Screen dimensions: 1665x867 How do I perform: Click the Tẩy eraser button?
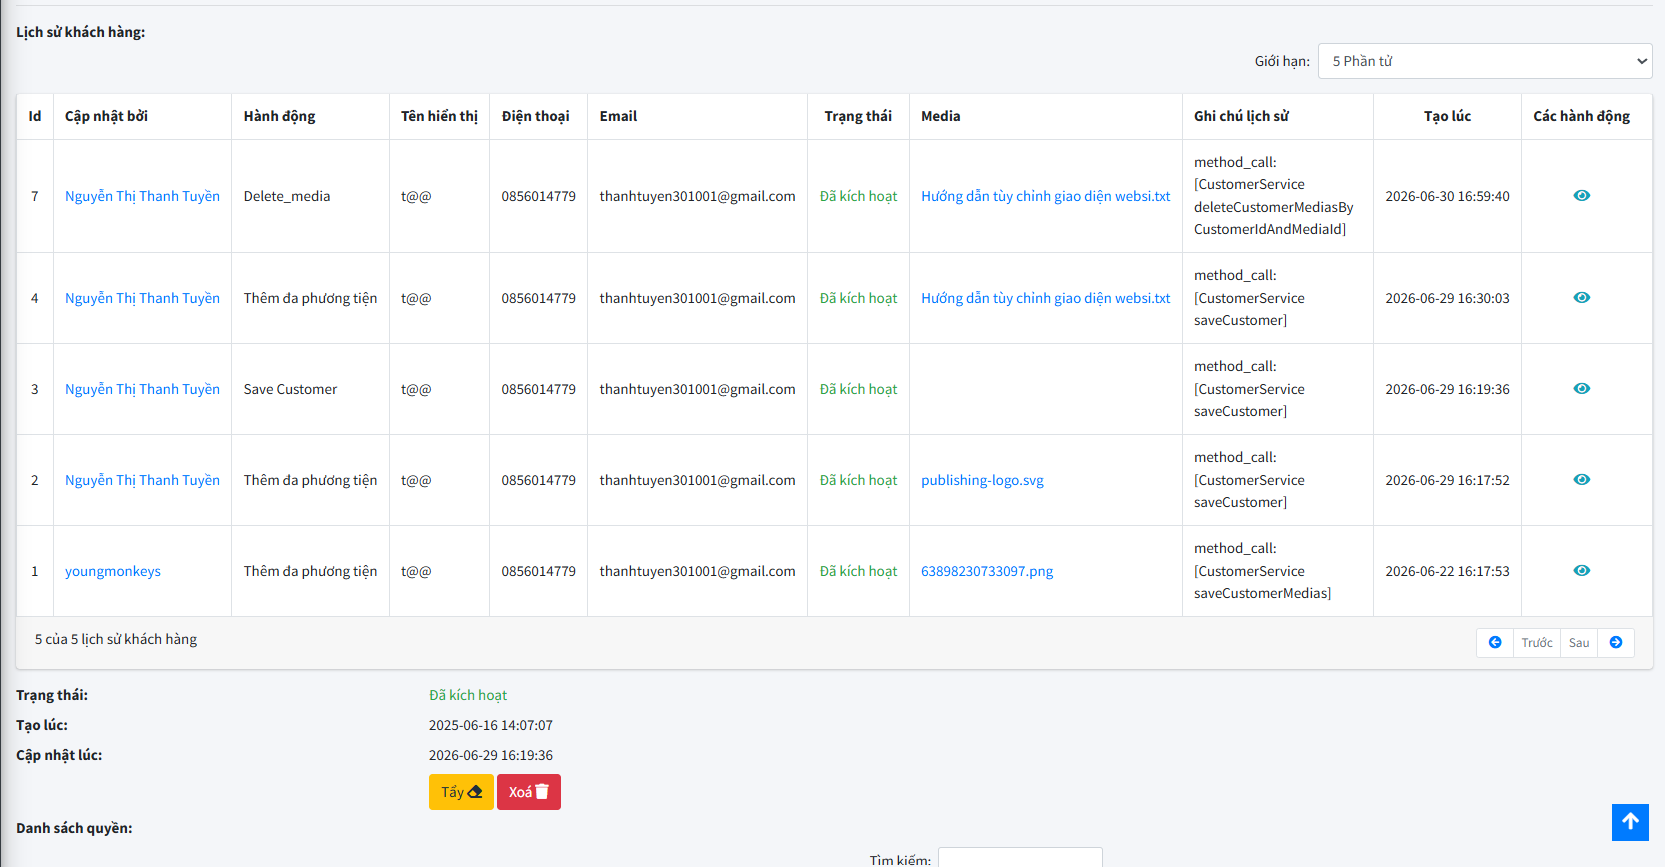tap(461, 792)
